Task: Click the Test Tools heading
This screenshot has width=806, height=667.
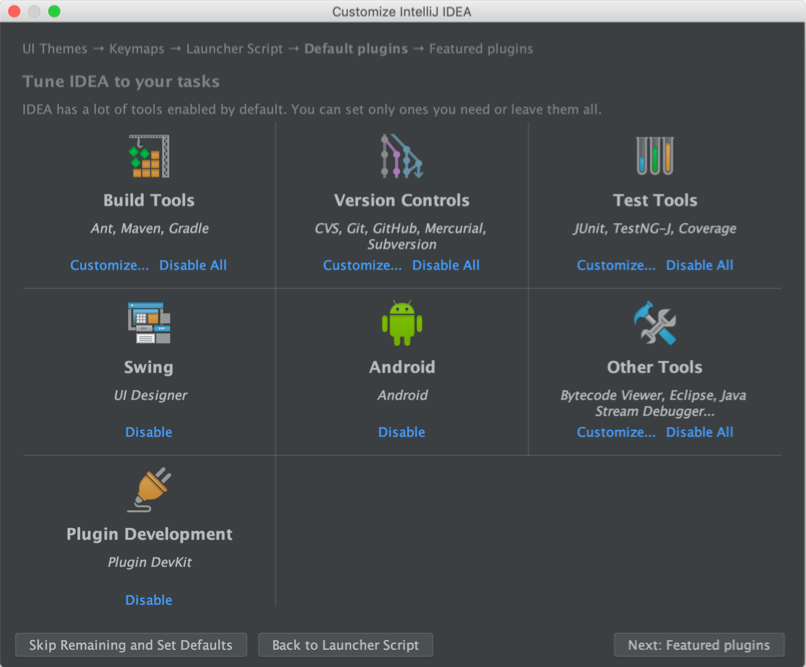Action: click(x=655, y=200)
